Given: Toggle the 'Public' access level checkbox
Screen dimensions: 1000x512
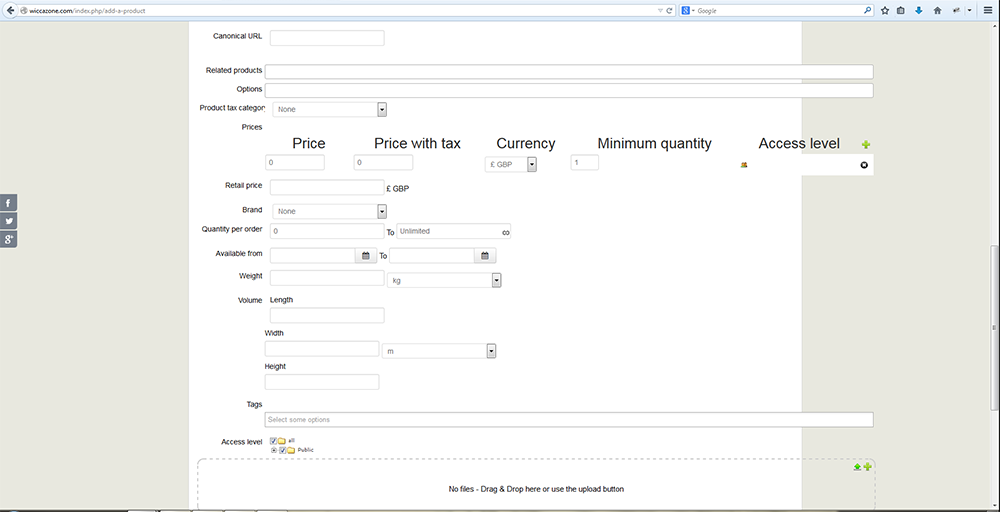Looking at the screenshot, I should (283, 450).
